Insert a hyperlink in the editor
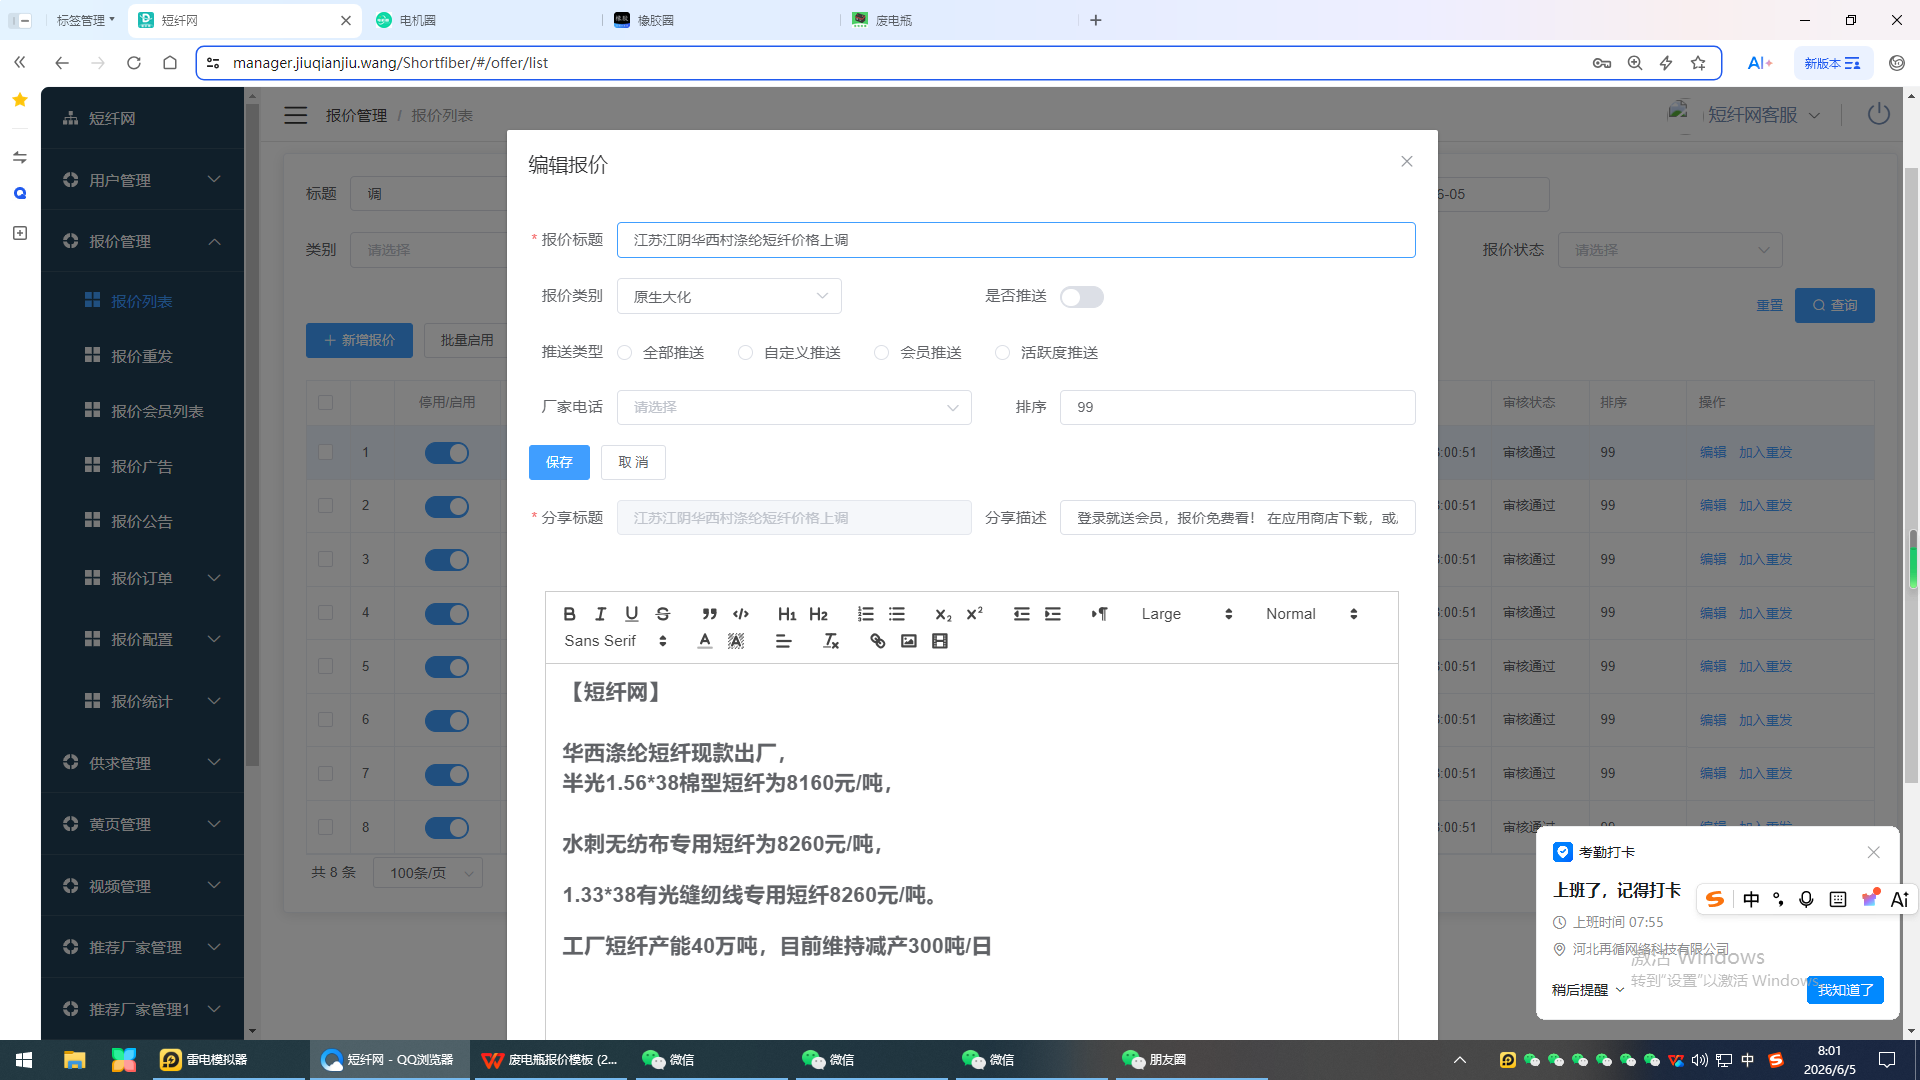Image resolution: width=1920 pixels, height=1080 pixels. coord(877,641)
